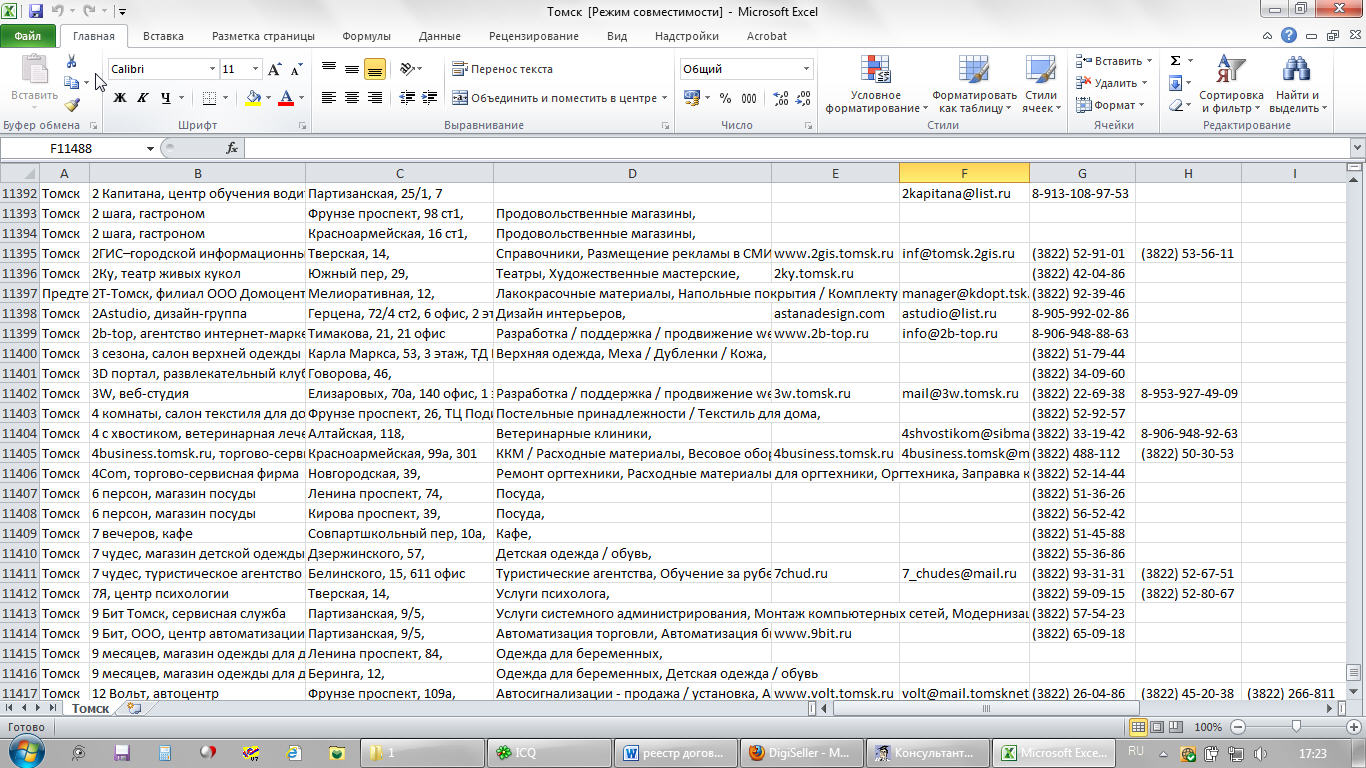Toggle italic К formatting
Image resolution: width=1366 pixels, height=768 pixels.
142,98
